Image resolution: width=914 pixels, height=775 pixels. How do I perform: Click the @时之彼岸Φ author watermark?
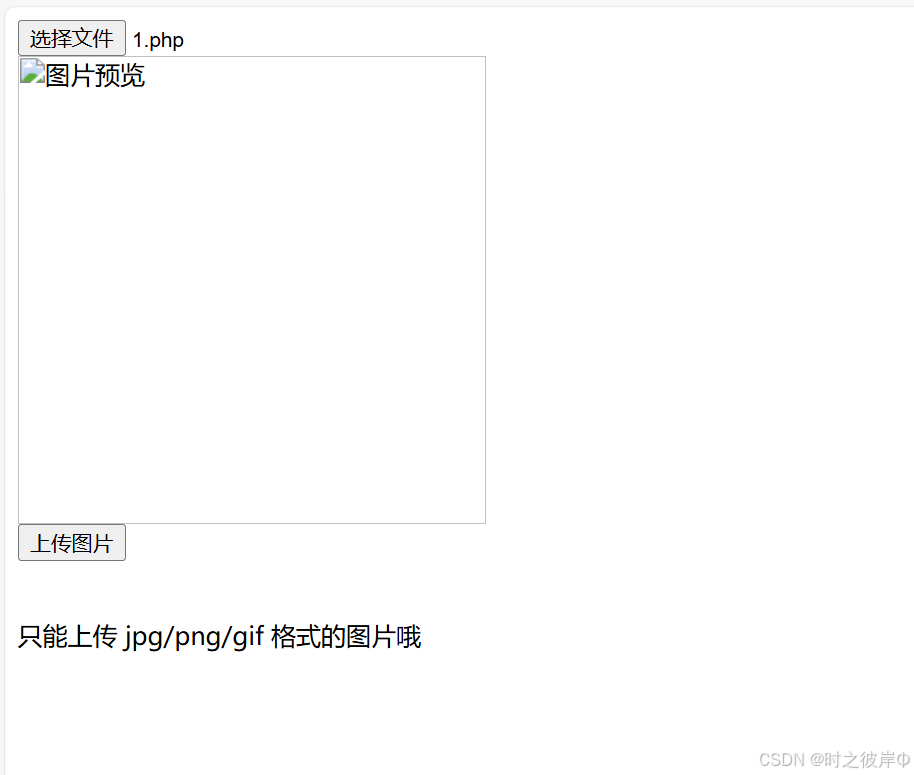(x=860, y=759)
